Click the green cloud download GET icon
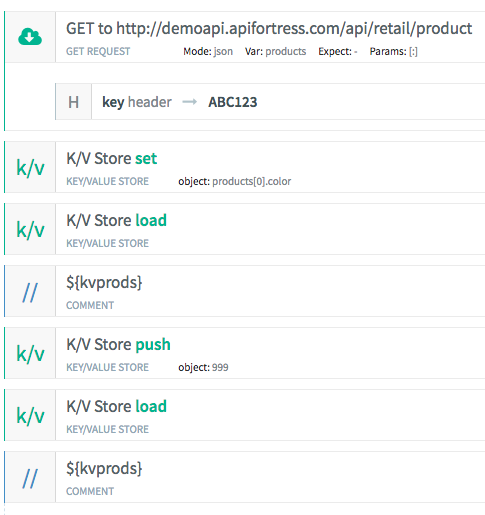 tap(30, 37)
